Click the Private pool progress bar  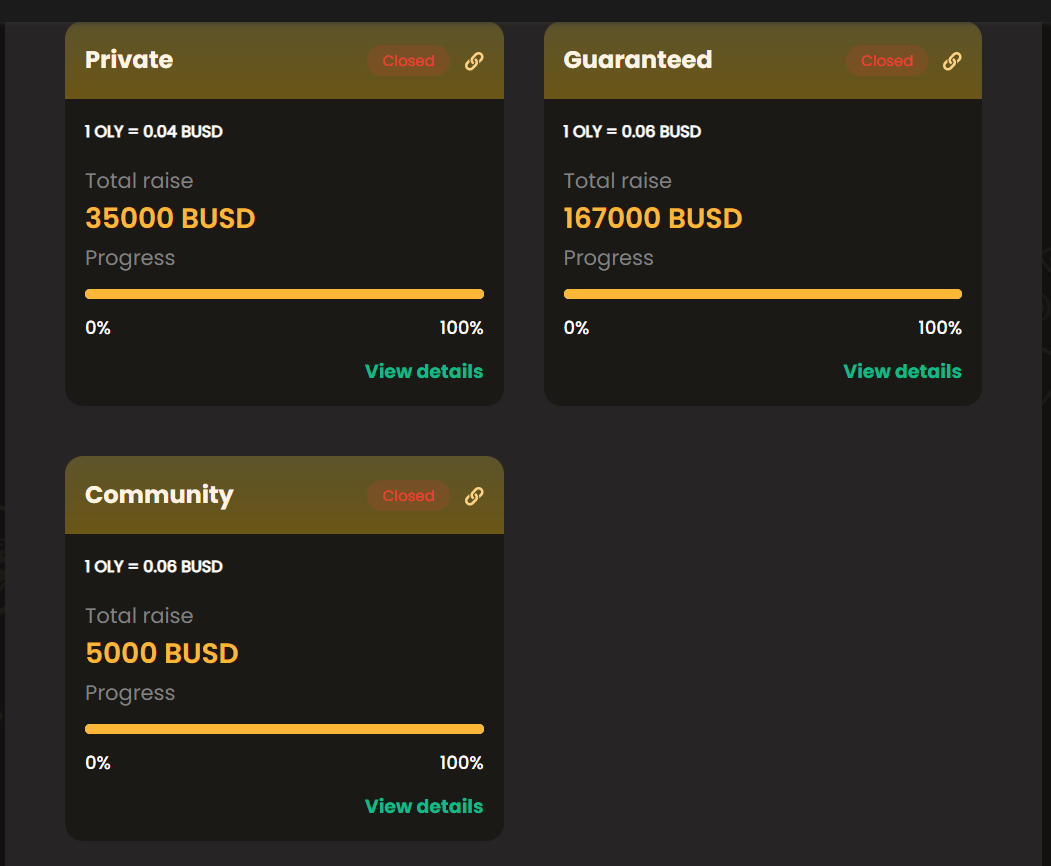pos(284,294)
